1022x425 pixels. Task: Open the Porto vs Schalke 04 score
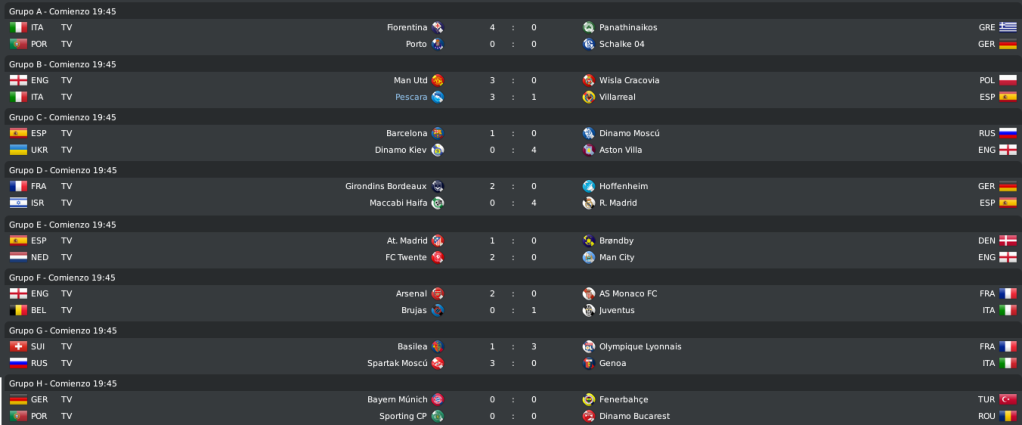point(513,44)
